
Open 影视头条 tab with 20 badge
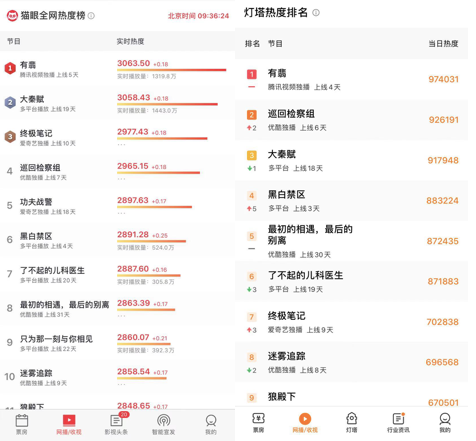tap(116, 424)
